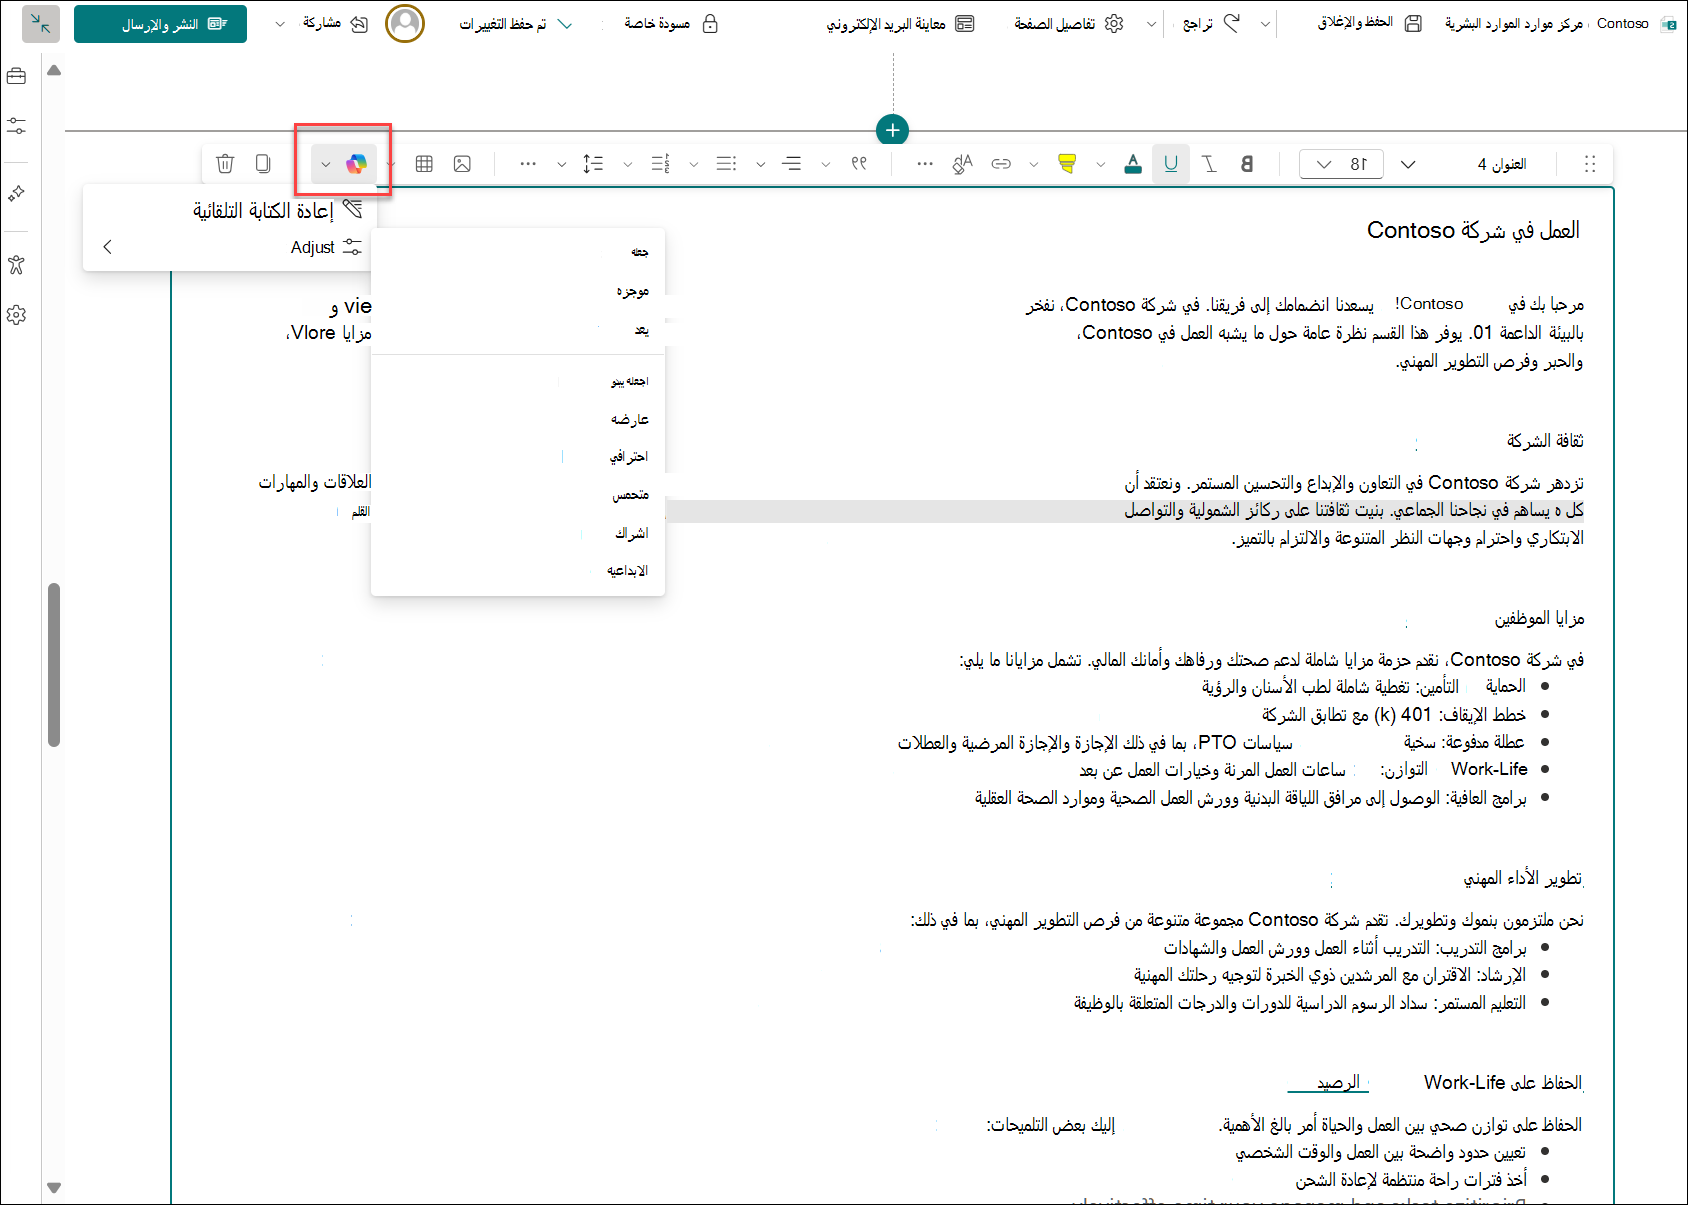Open the toolbox panel in the sidebar
The width and height of the screenshot is (1688, 1205).
pos(16,76)
